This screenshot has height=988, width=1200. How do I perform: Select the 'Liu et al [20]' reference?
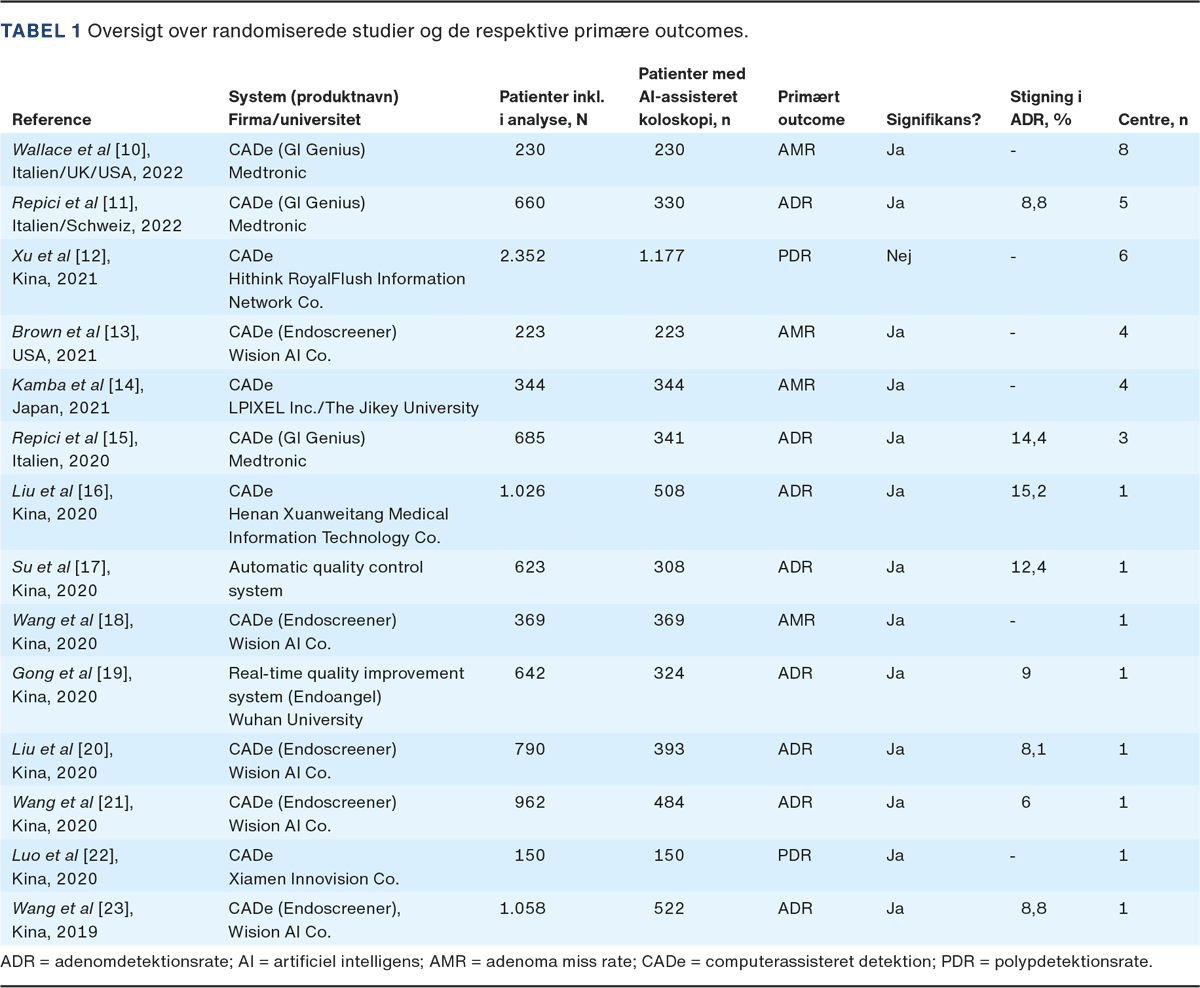coord(64,749)
